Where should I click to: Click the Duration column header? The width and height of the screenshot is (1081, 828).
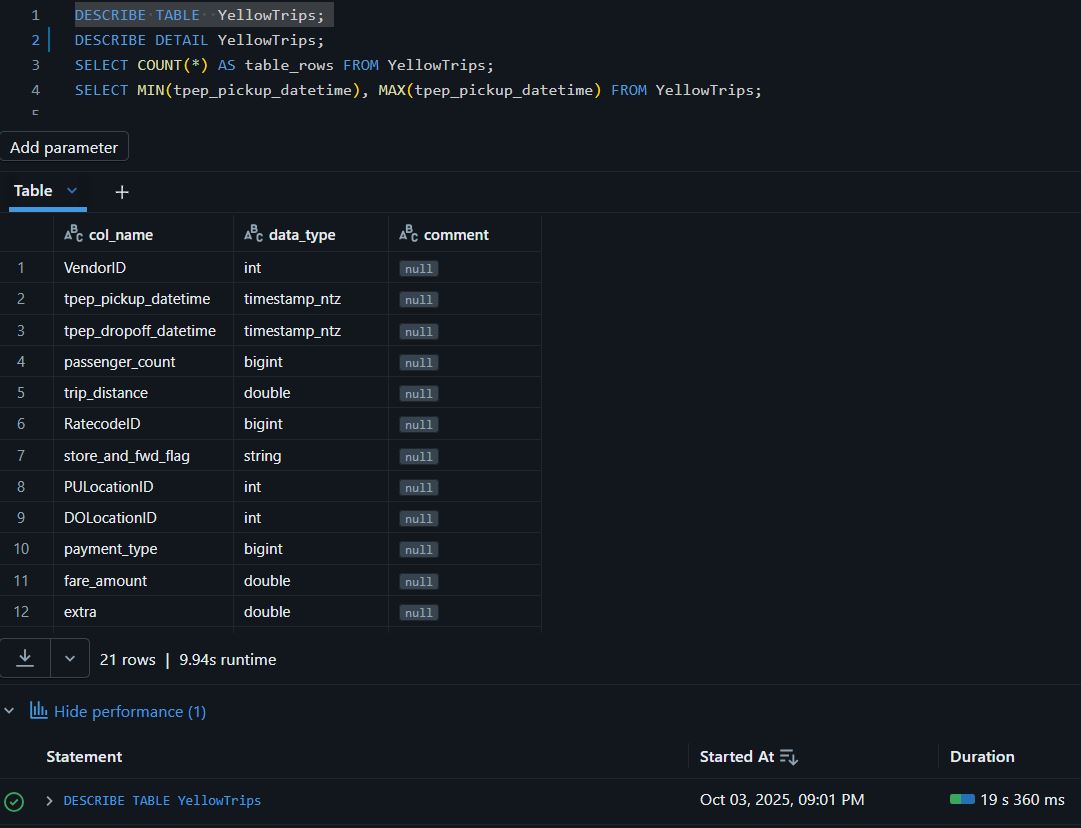[982, 757]
